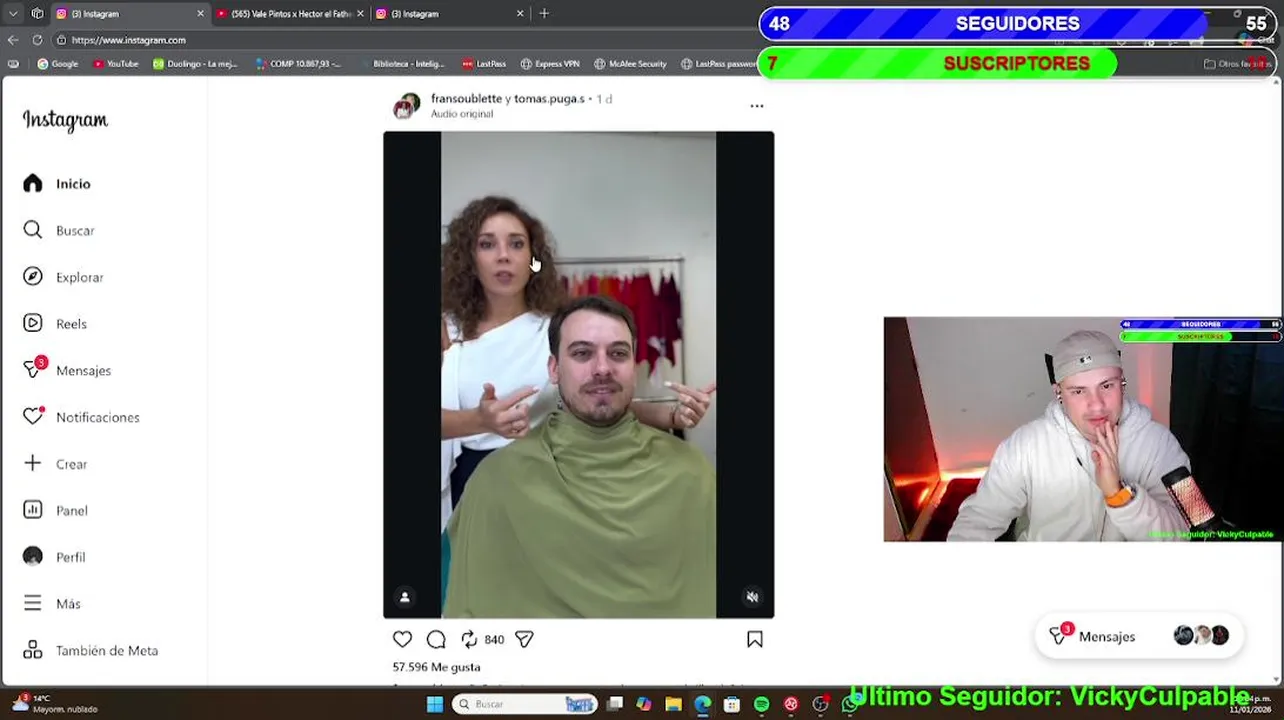The image size is (1284, 720).
Task: Click the fransoublette profile picture
Action: (406, 106)
